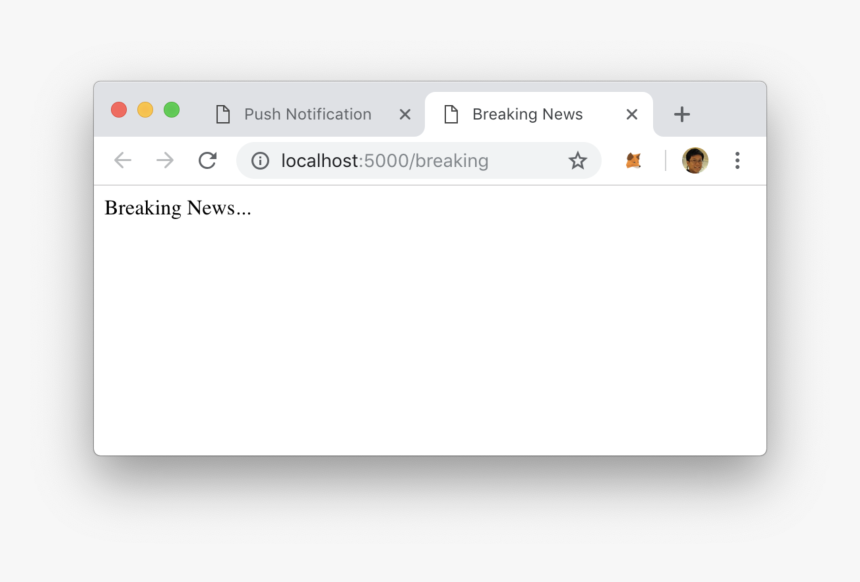Click the green zoom traffic light

(x=172, y=109)
